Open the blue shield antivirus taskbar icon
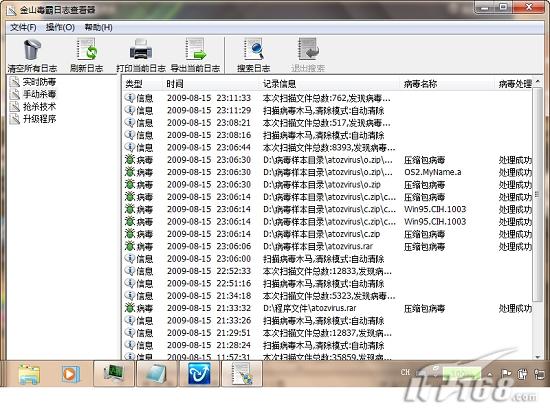 coord(200,374)
